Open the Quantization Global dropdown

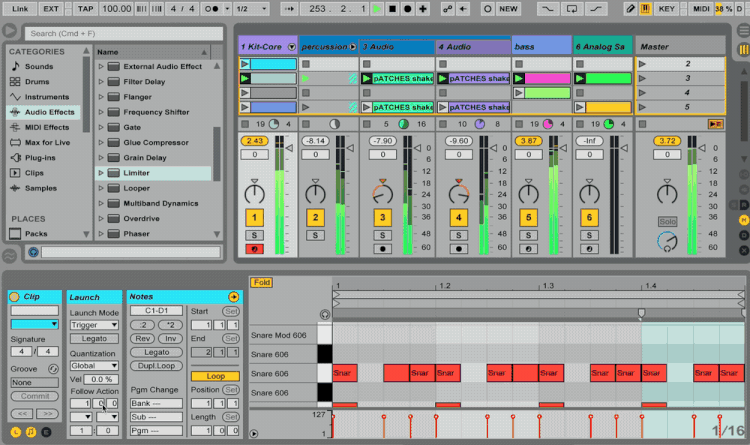tap(93, 367)
